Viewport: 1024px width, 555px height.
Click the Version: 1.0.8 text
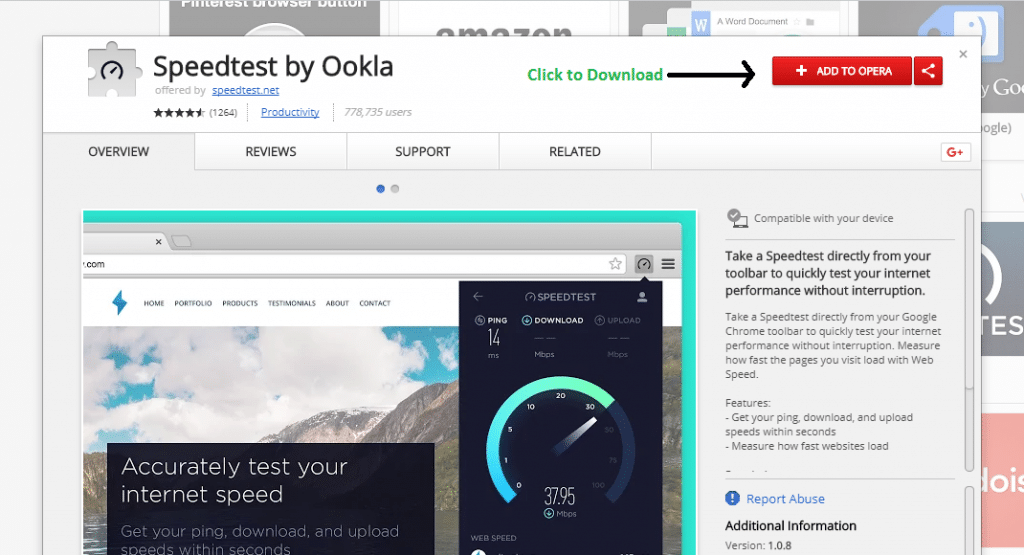758,545
